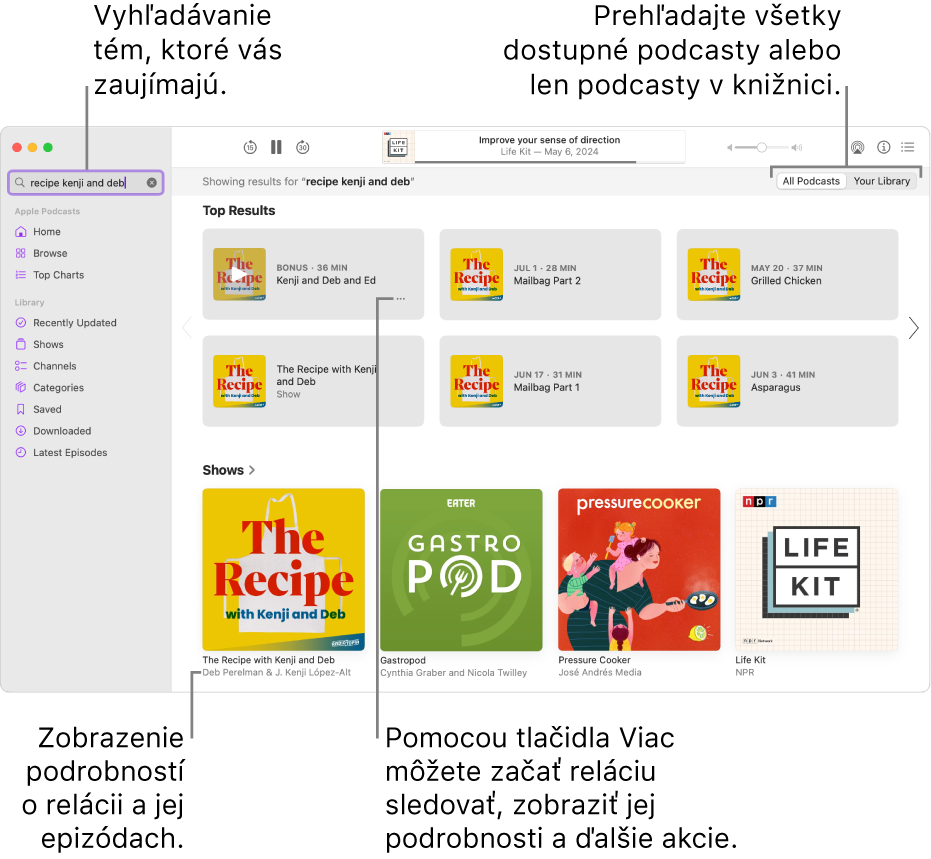Switch to Your Library tab

882,181
